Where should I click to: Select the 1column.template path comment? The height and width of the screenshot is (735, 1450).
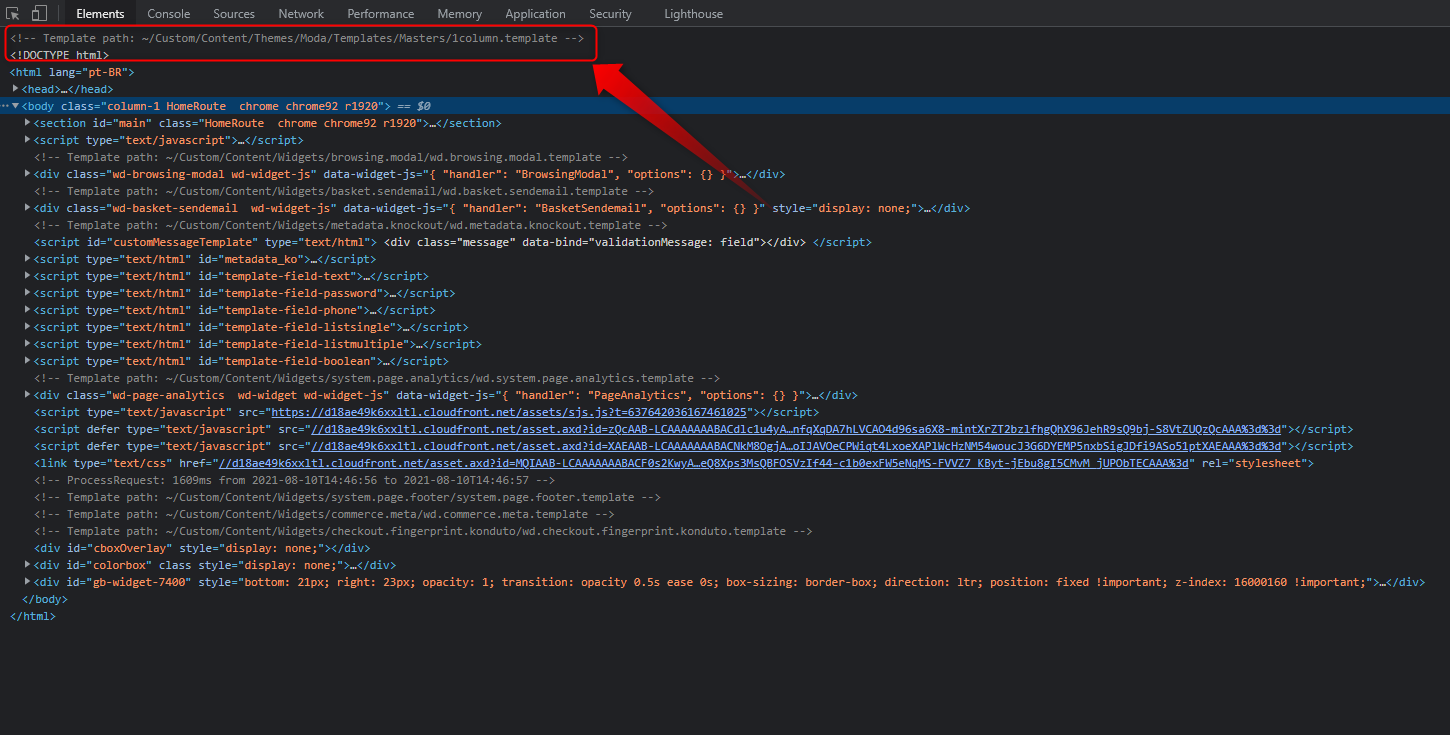(x=297, y=38)
